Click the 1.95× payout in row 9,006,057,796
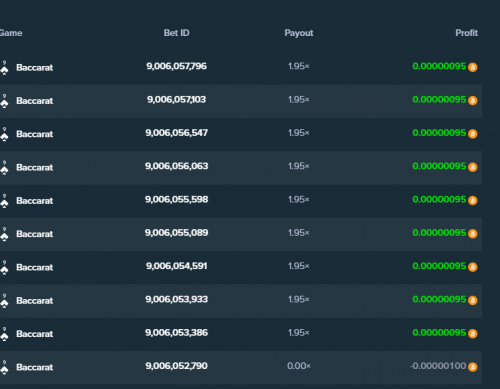Viewport: 500px width, 389px height. 299,66
